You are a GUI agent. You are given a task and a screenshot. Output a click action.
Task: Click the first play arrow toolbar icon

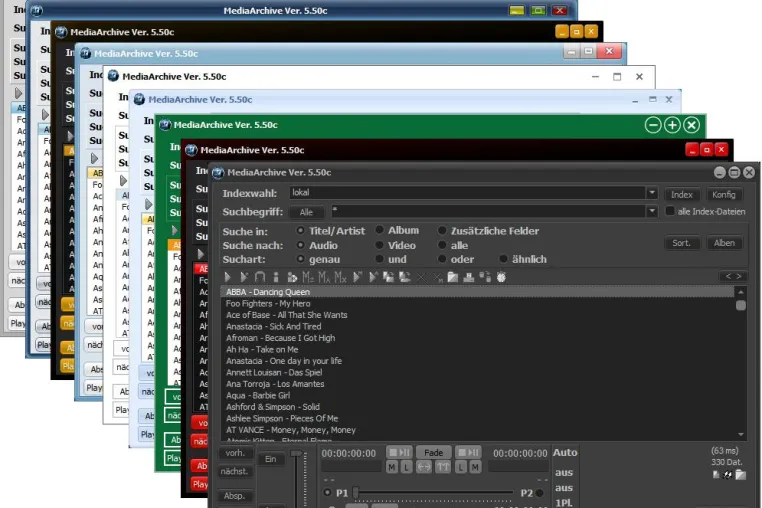coord(227,277)
